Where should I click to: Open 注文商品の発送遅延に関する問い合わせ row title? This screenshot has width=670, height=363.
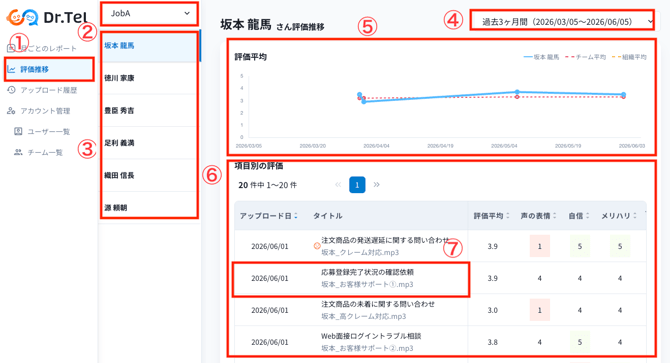coord(385,240)
